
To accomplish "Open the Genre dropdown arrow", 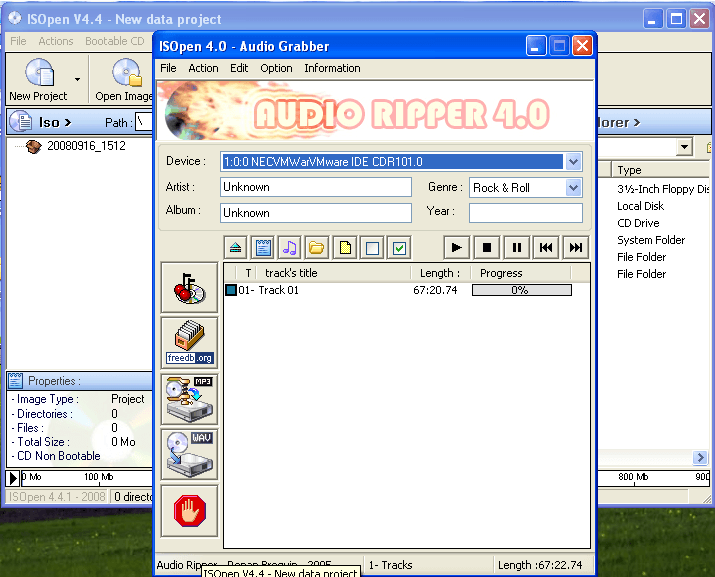I will [573, 187].
